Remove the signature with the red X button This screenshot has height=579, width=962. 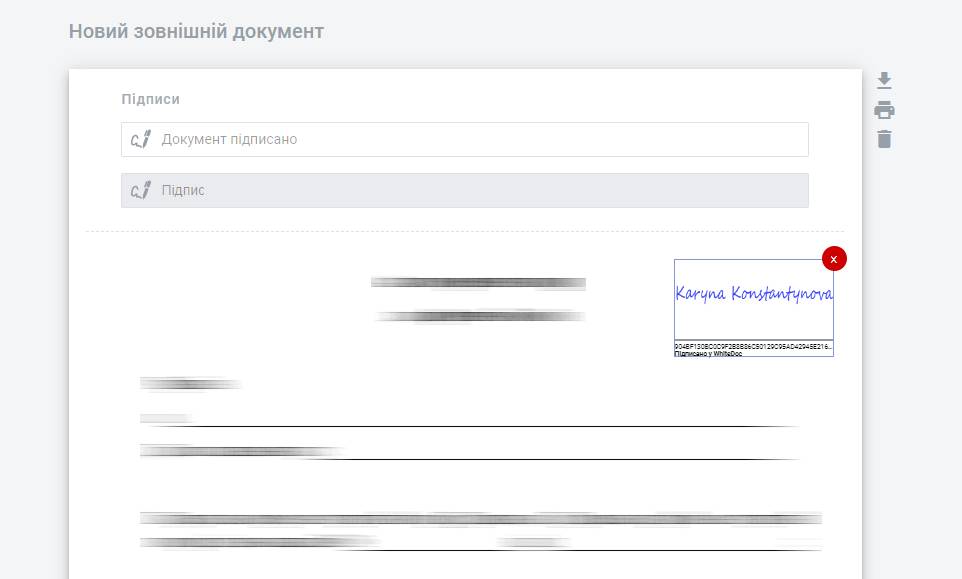(834, 259)
